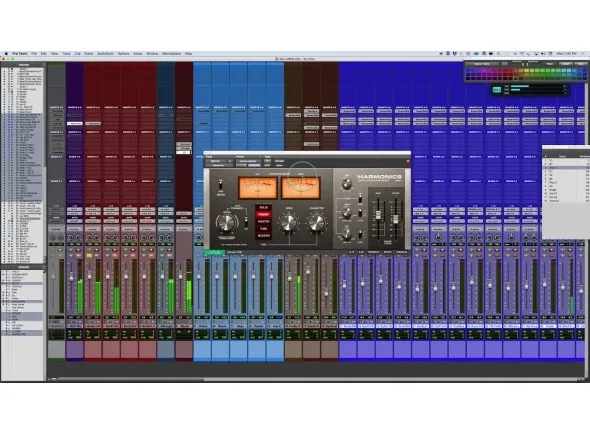This screenshot has width=590, height=434.
Task: Open the Pro Tools application menu
Action: pyautogui.click(x=20, y=54)
